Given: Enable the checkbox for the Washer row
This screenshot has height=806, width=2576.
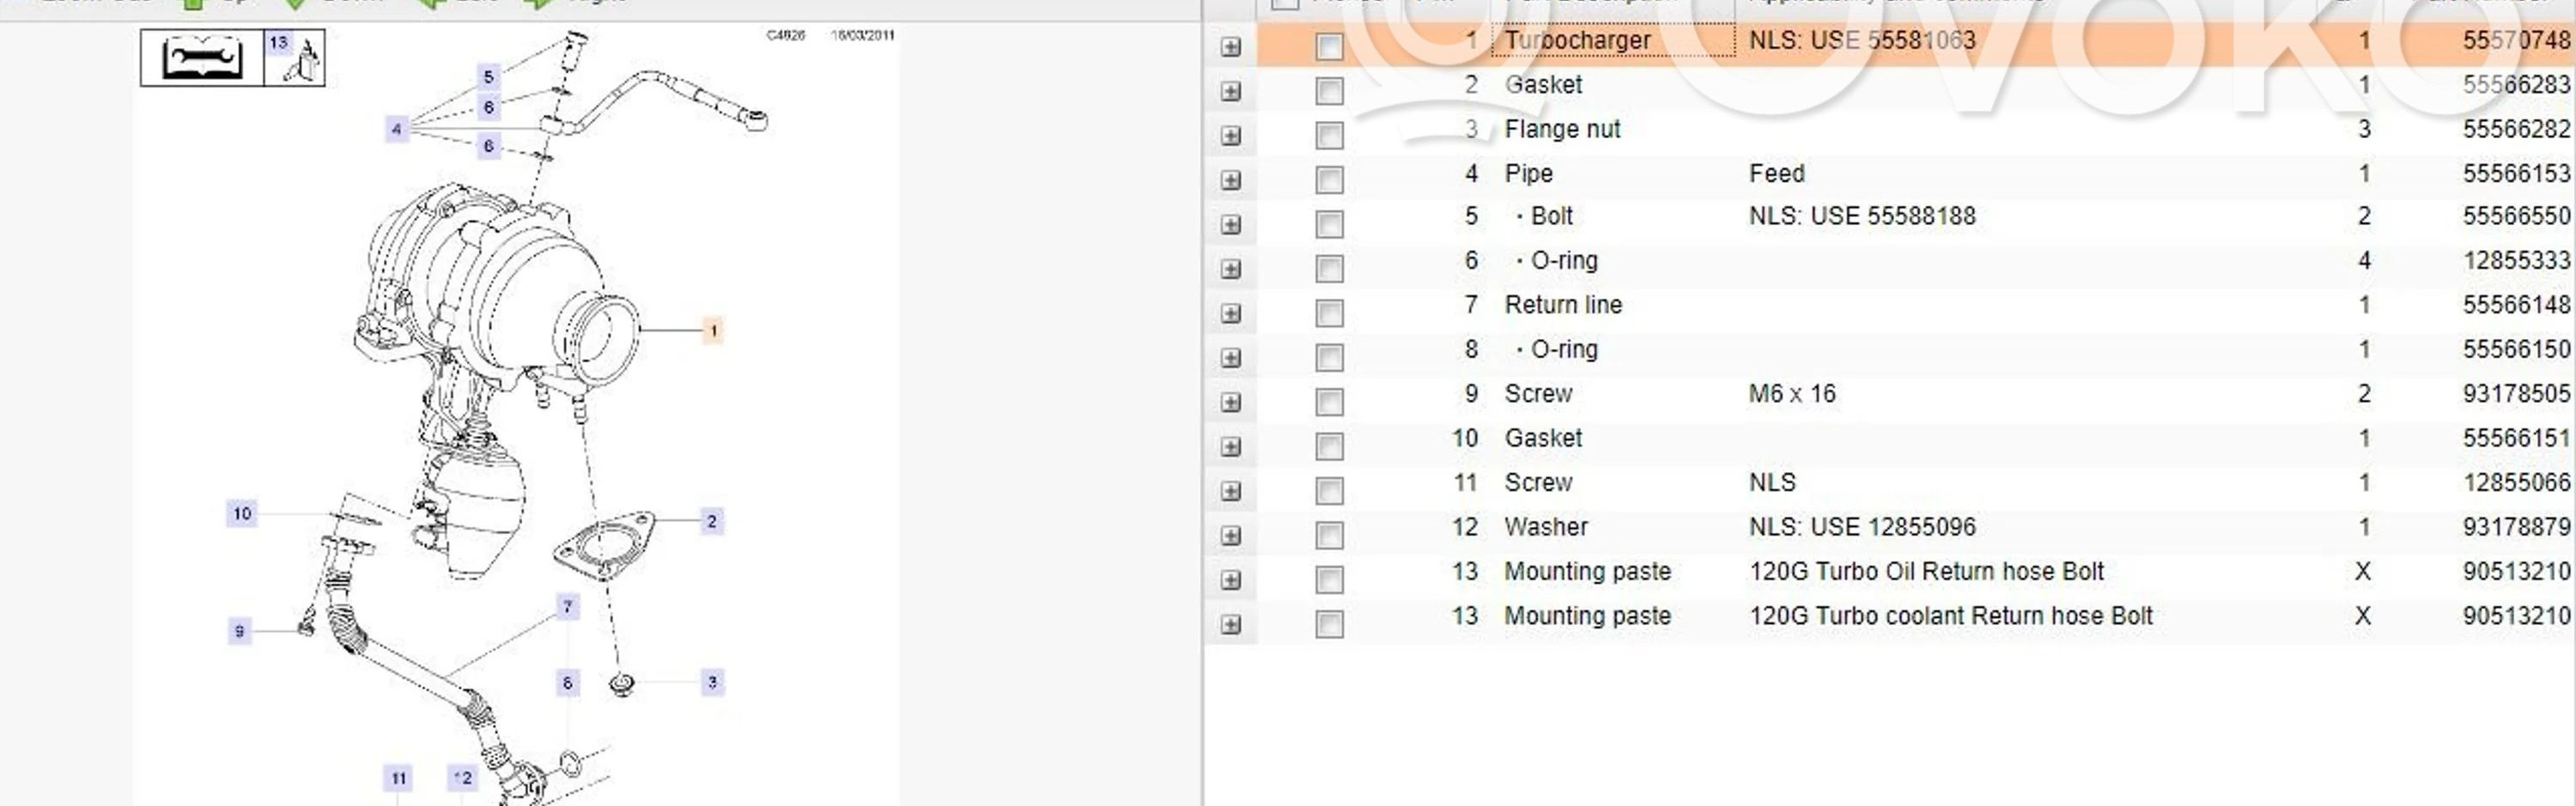Looking at the screenshot, I should [x=1329, y=535].
